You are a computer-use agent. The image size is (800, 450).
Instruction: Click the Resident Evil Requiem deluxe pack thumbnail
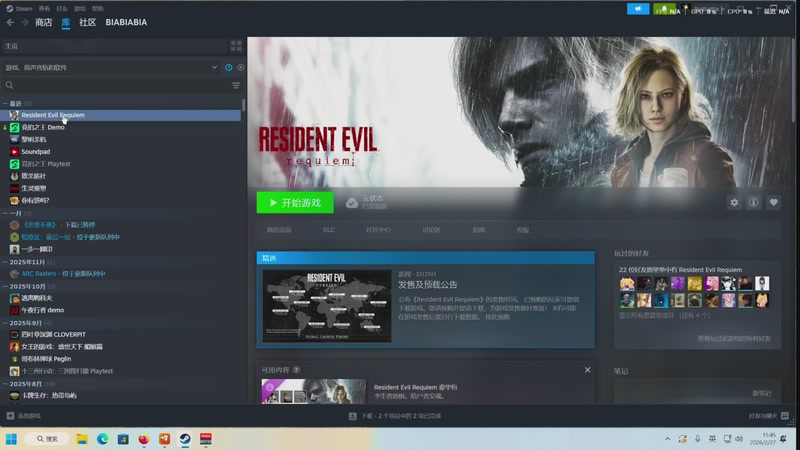(x=314, y=391)
